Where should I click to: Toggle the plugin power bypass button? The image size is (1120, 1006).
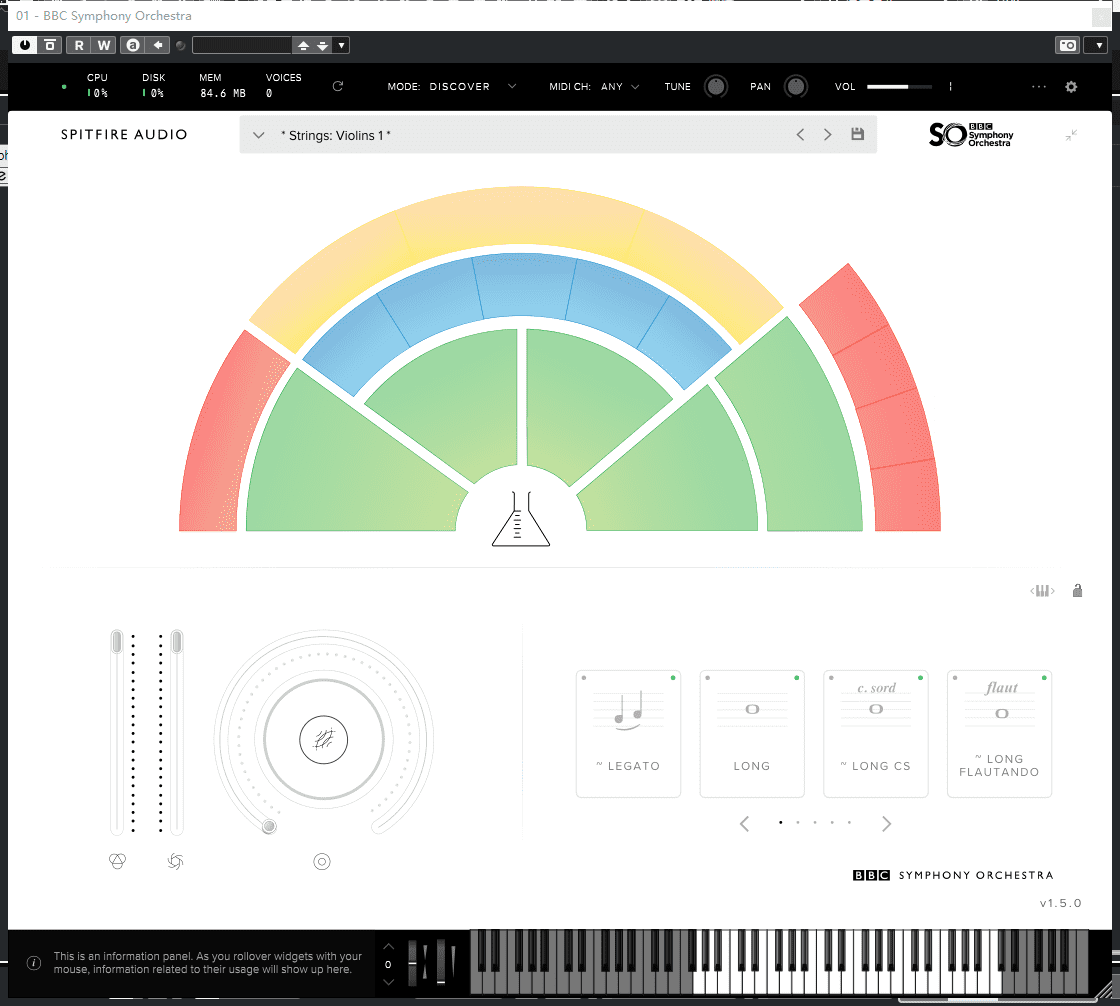pyautogui.click(x=24, y=45)
